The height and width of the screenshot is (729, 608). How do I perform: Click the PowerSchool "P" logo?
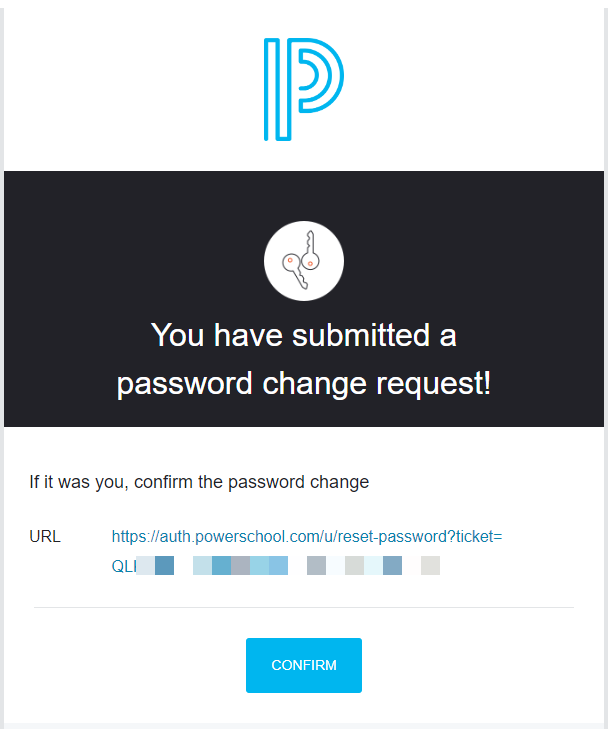(303, 88)
